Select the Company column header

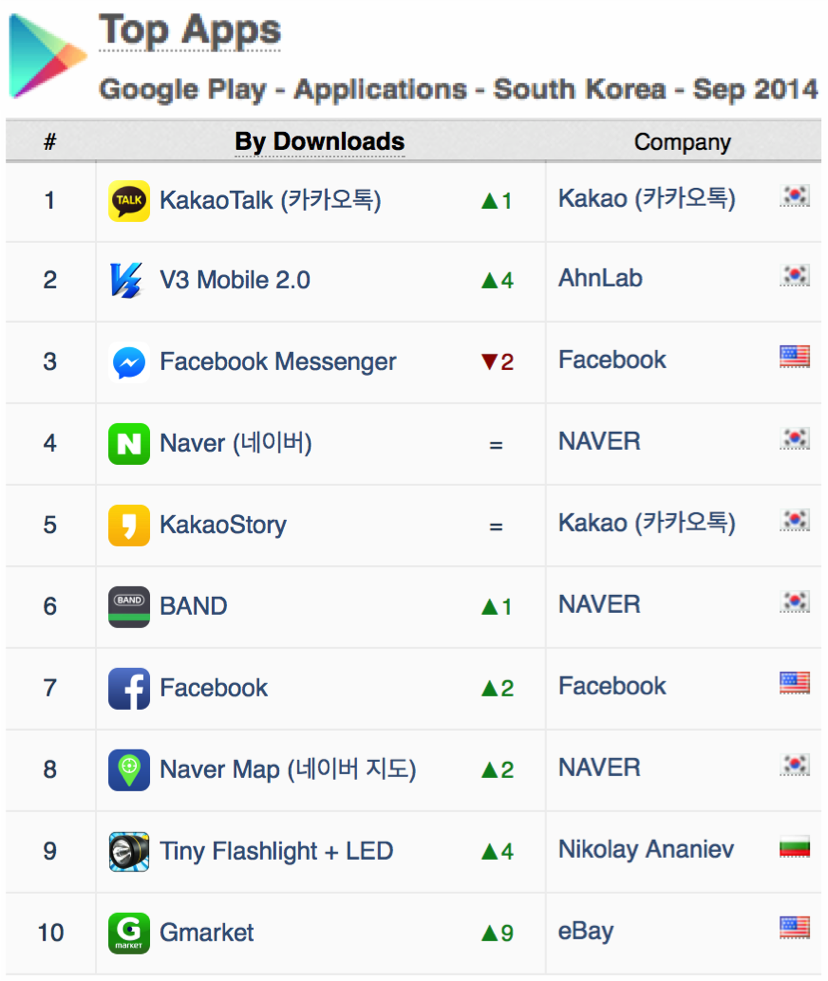click(682, 142)
